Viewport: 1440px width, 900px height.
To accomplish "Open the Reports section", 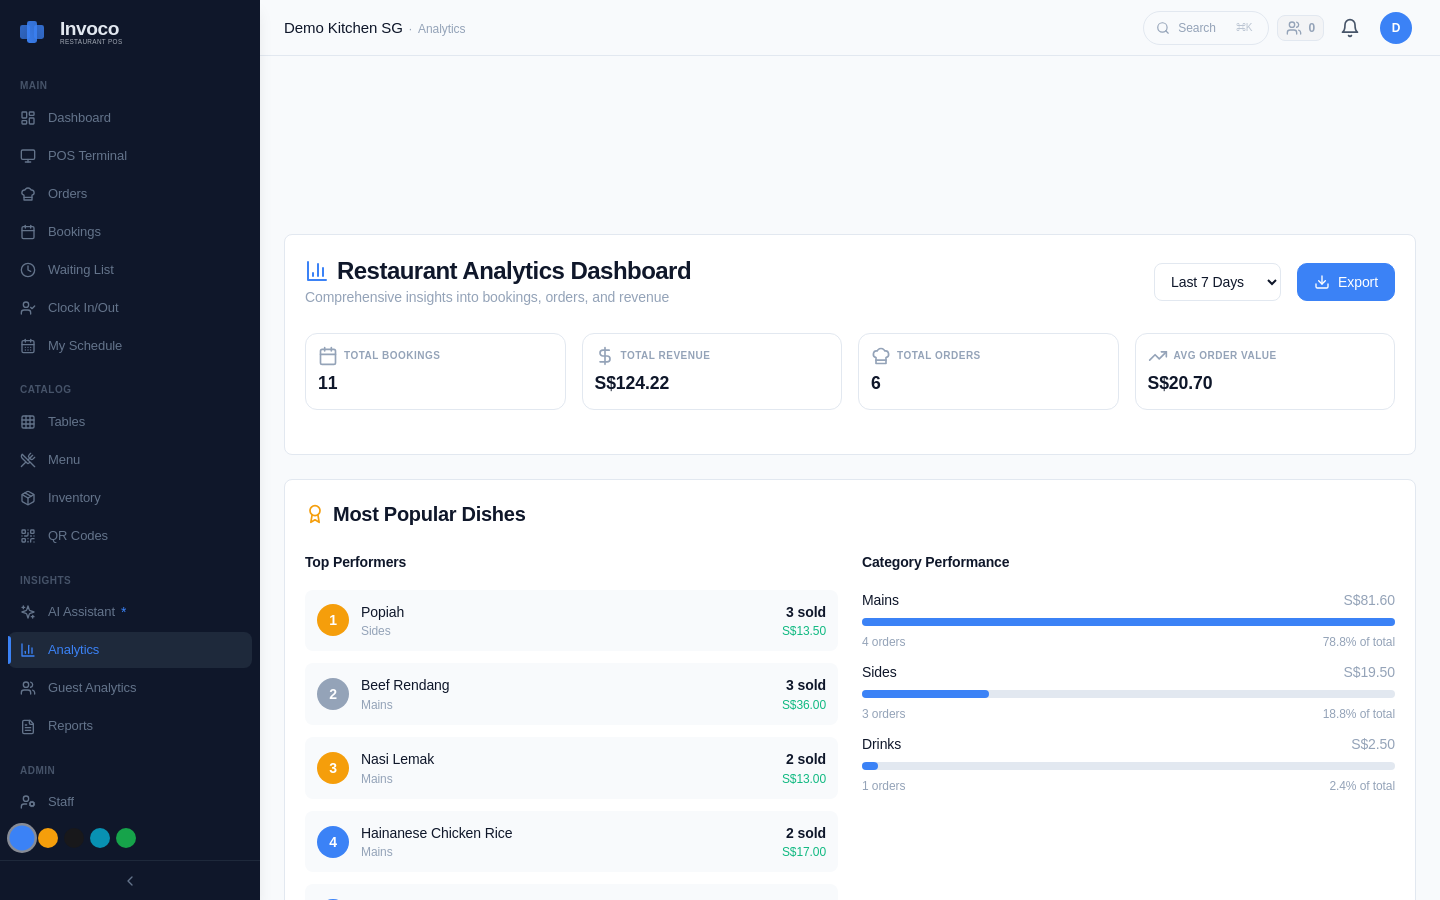I will coord(70,725).
